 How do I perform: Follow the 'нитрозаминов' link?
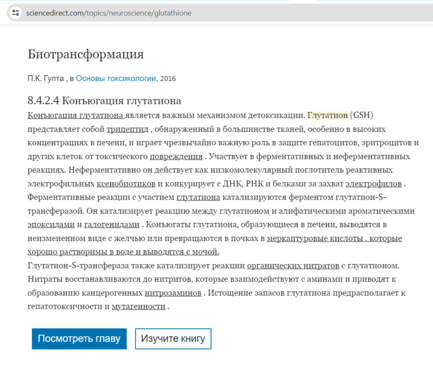(x=173, y=293)
